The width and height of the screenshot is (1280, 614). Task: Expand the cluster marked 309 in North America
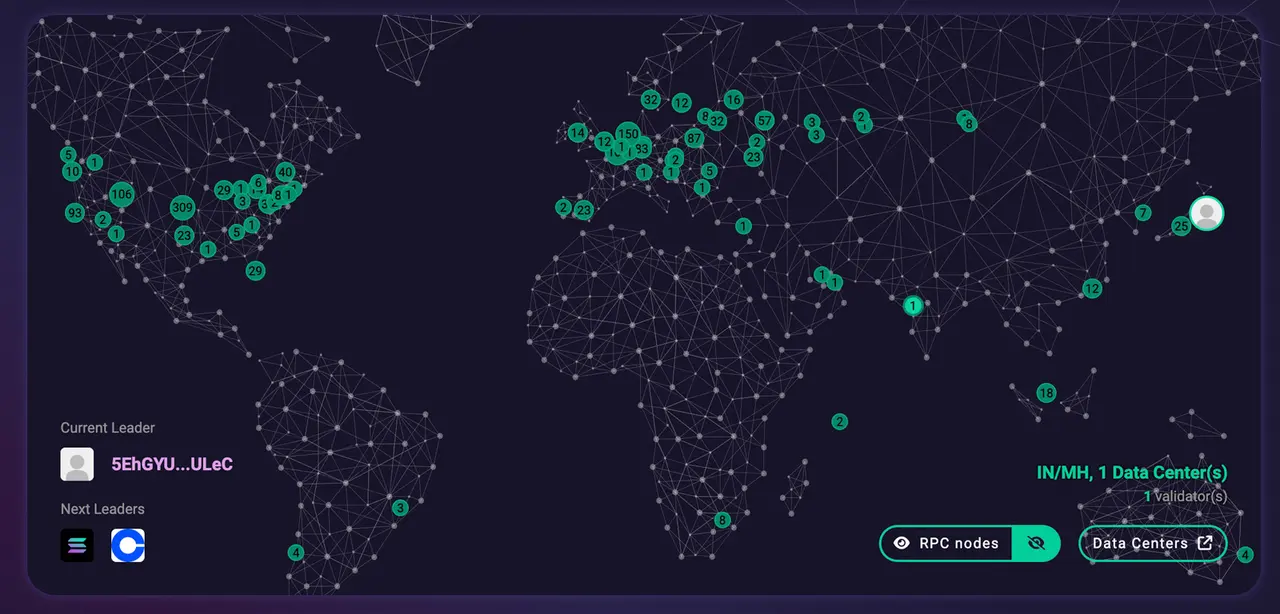182,207
